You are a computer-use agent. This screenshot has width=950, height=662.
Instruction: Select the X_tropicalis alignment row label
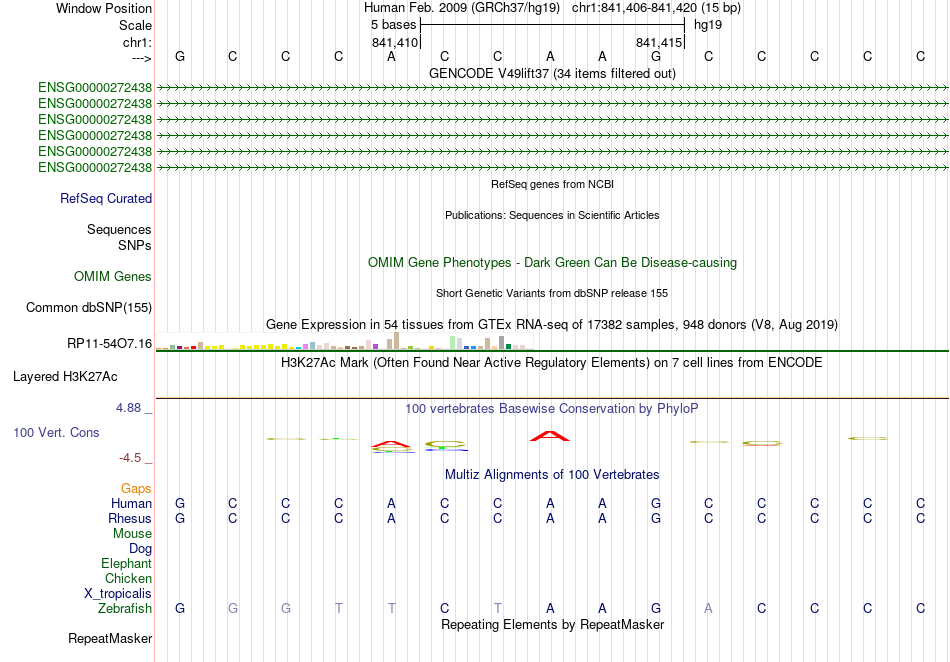coord(118,594)
